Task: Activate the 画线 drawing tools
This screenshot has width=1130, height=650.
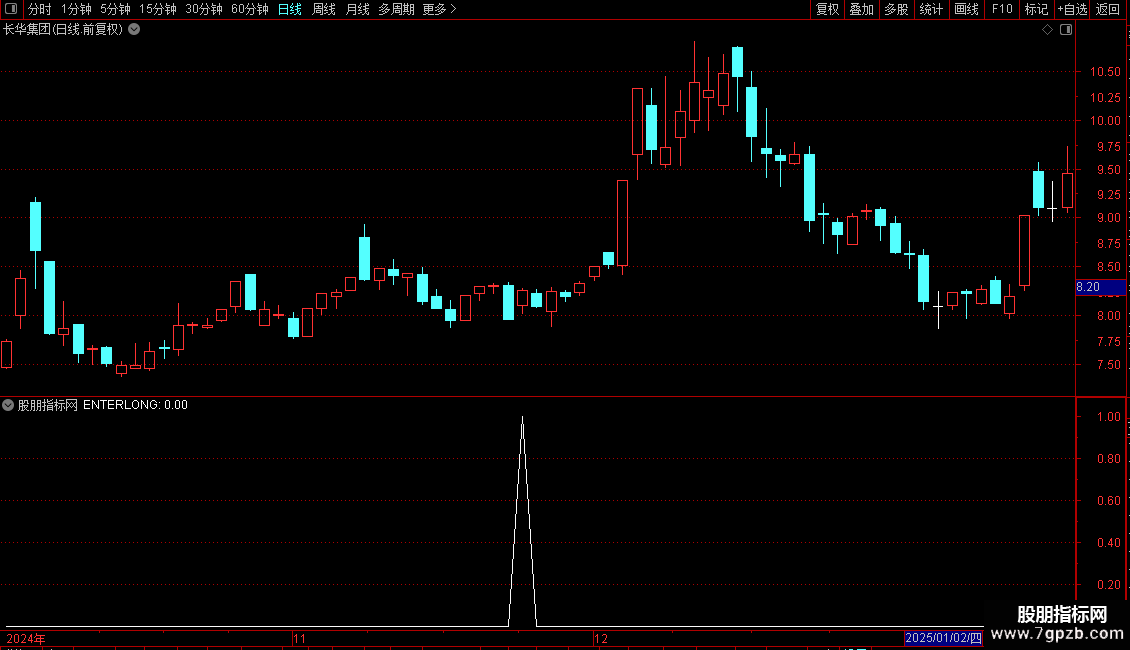Action: click(x=966, y=9)
